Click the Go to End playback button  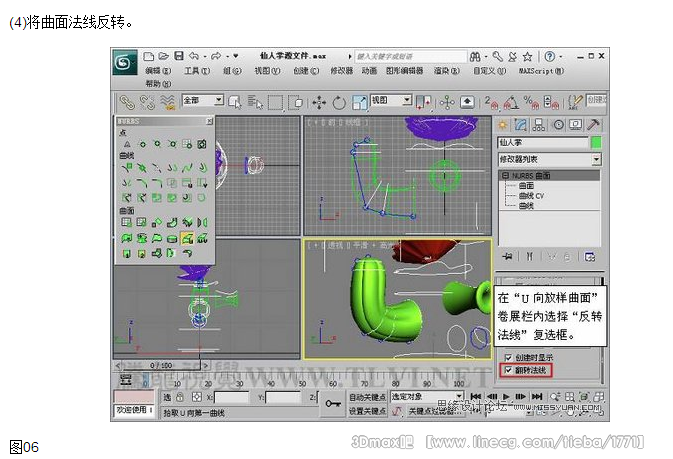tap(537, 396)
